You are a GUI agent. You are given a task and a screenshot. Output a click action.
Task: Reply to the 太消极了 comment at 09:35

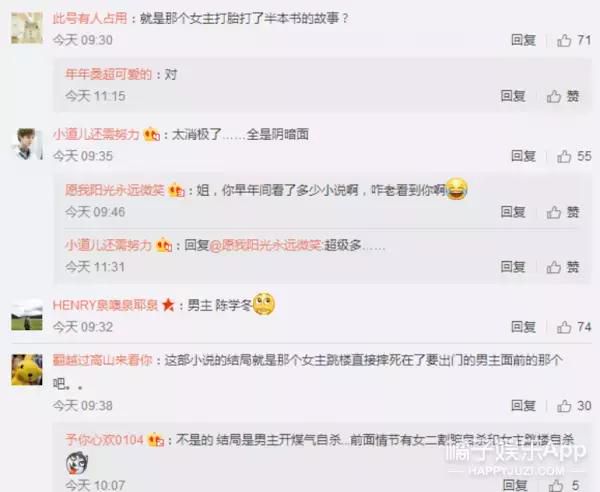coord(523,156)
